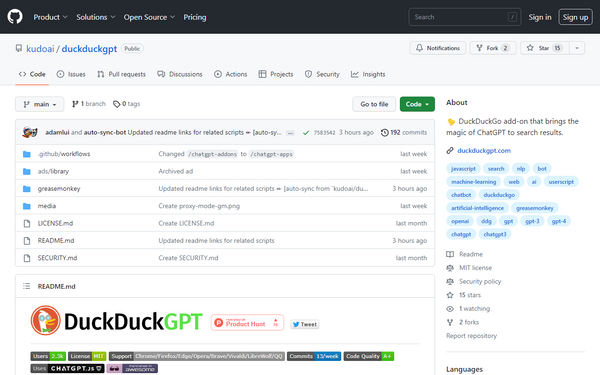Select the artificial-intelligence topic tag

(477, 208)
